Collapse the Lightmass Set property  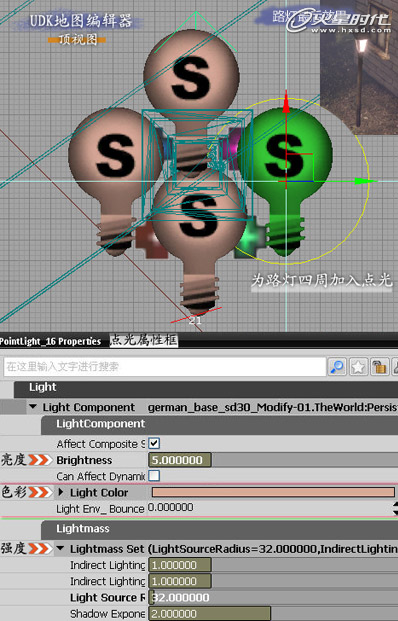[x=60, y=549]
